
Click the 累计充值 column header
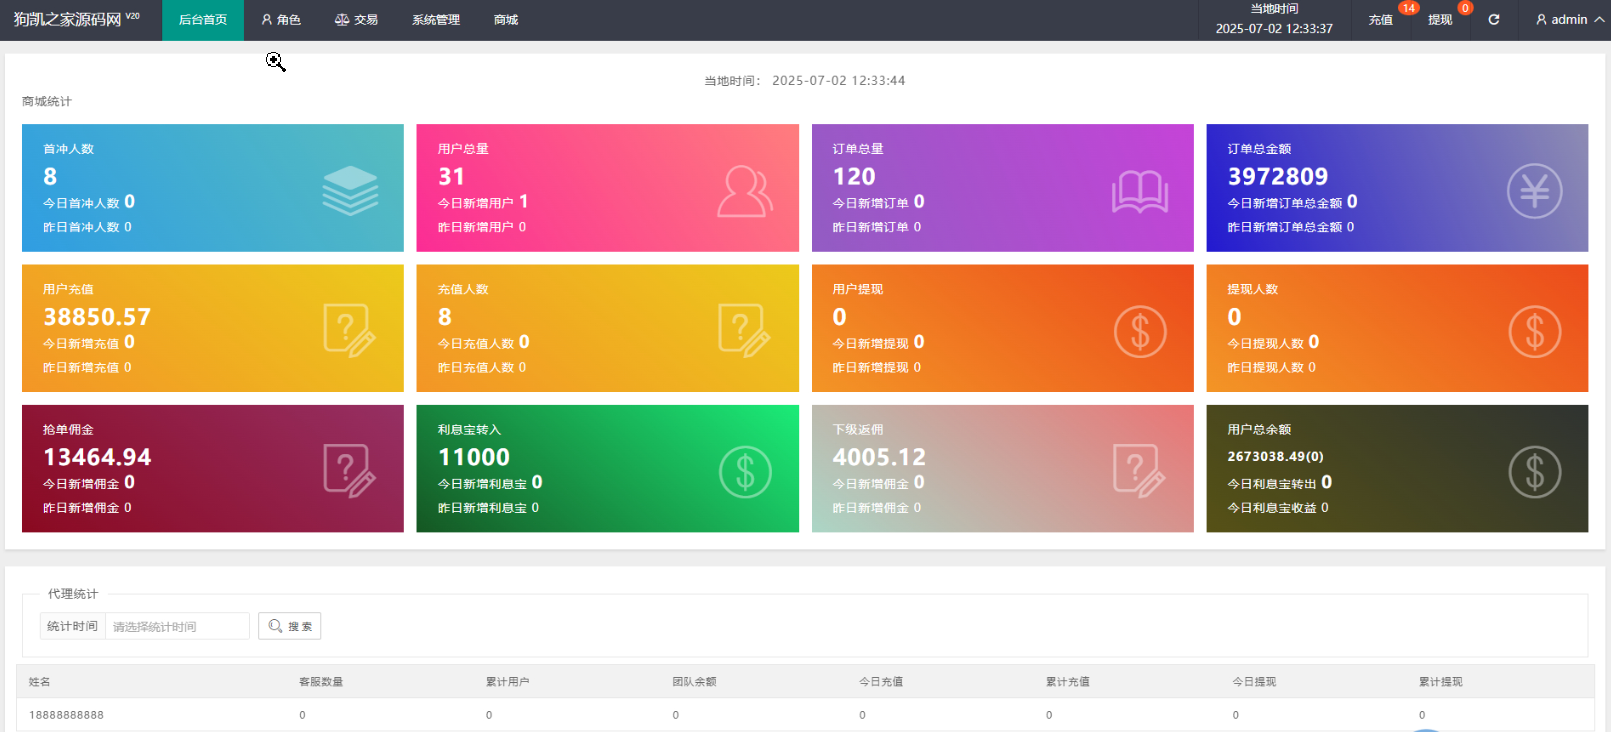[1068, 682]
